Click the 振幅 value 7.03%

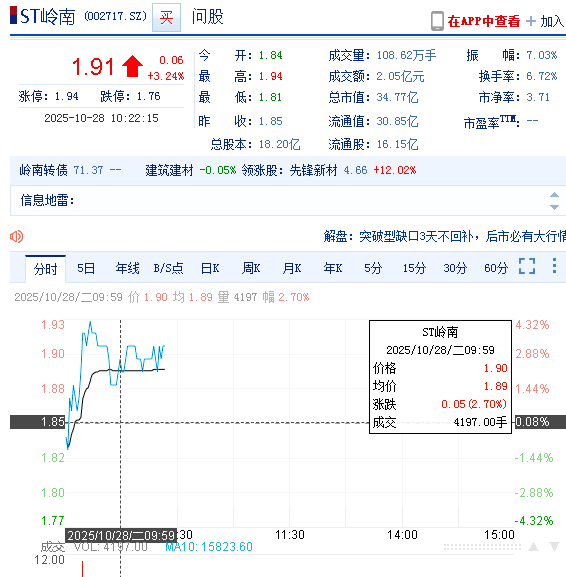542,55
